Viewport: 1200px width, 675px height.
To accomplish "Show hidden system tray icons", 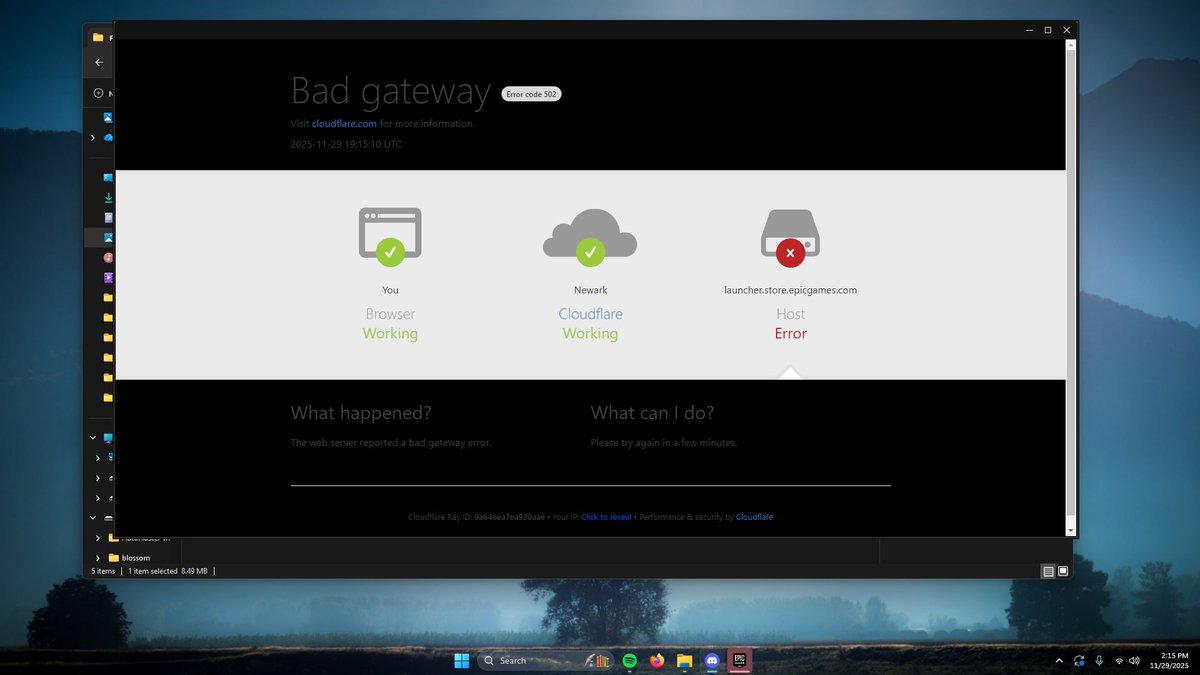I will click(1059, 660).
